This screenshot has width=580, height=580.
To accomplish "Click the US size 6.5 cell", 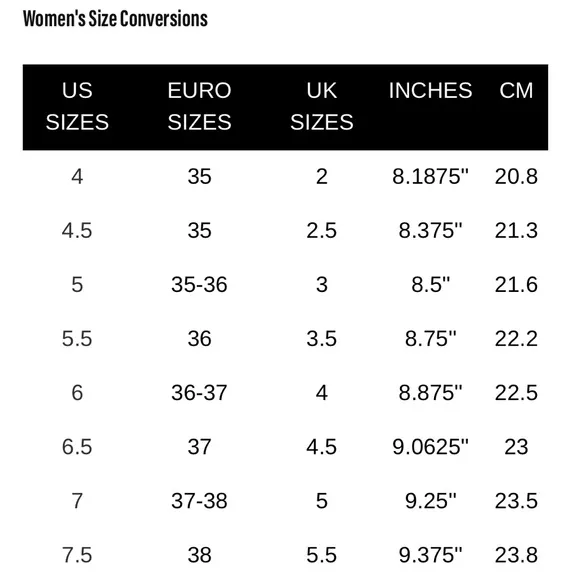I will click(77, 447).
